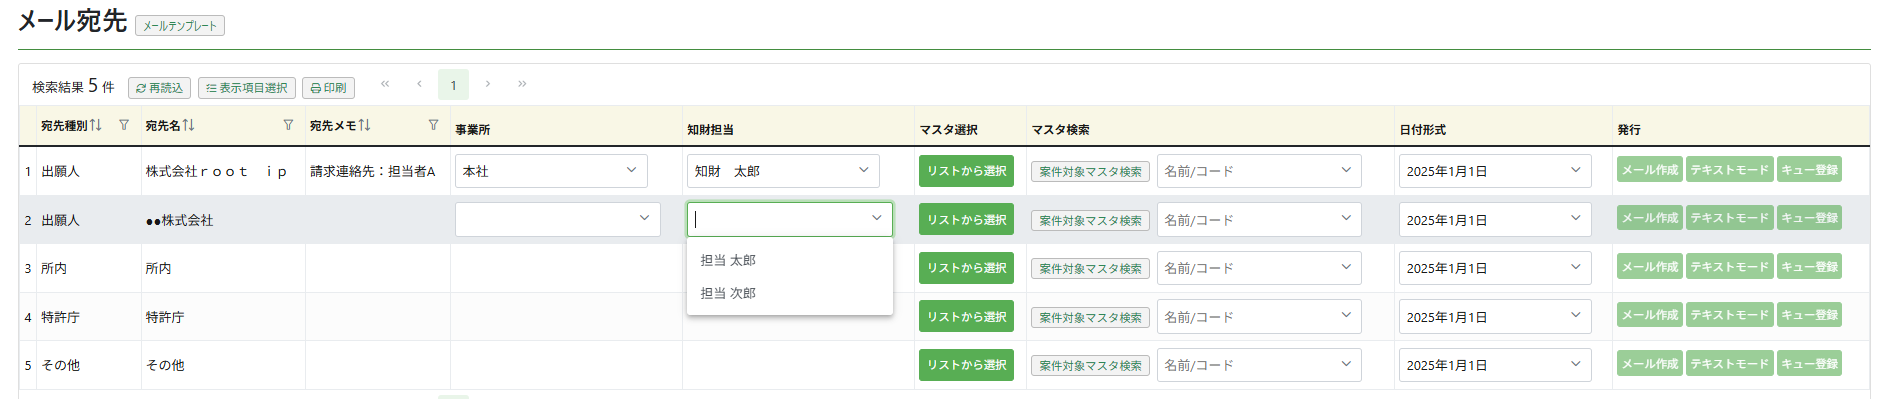
Task: Click リストから選択 button for 特許庁 row
Action: click(x=966, y=317)
